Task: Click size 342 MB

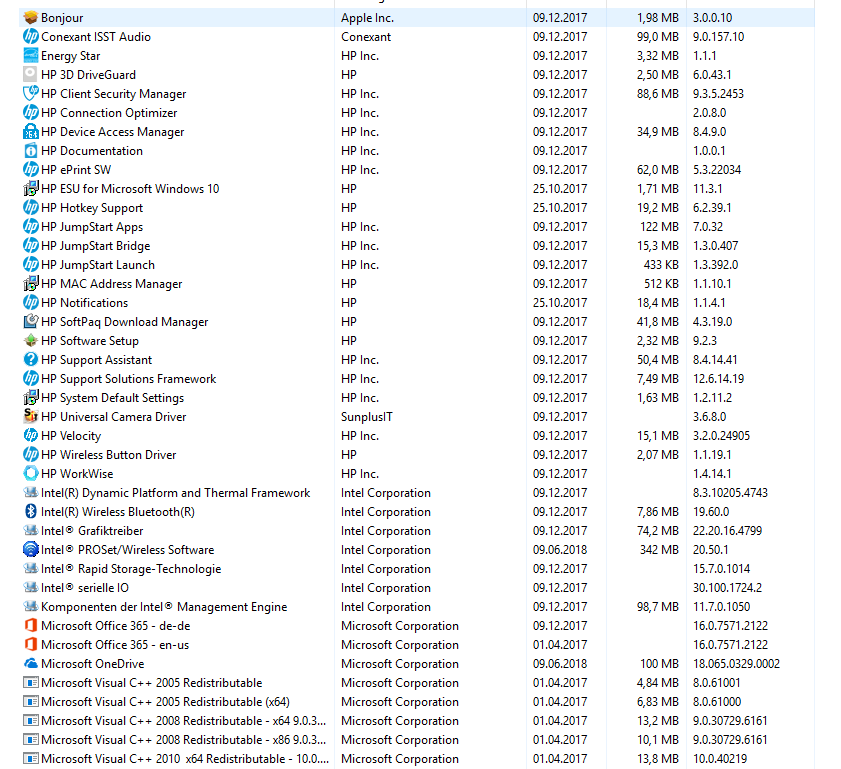Action: [659, 550]
